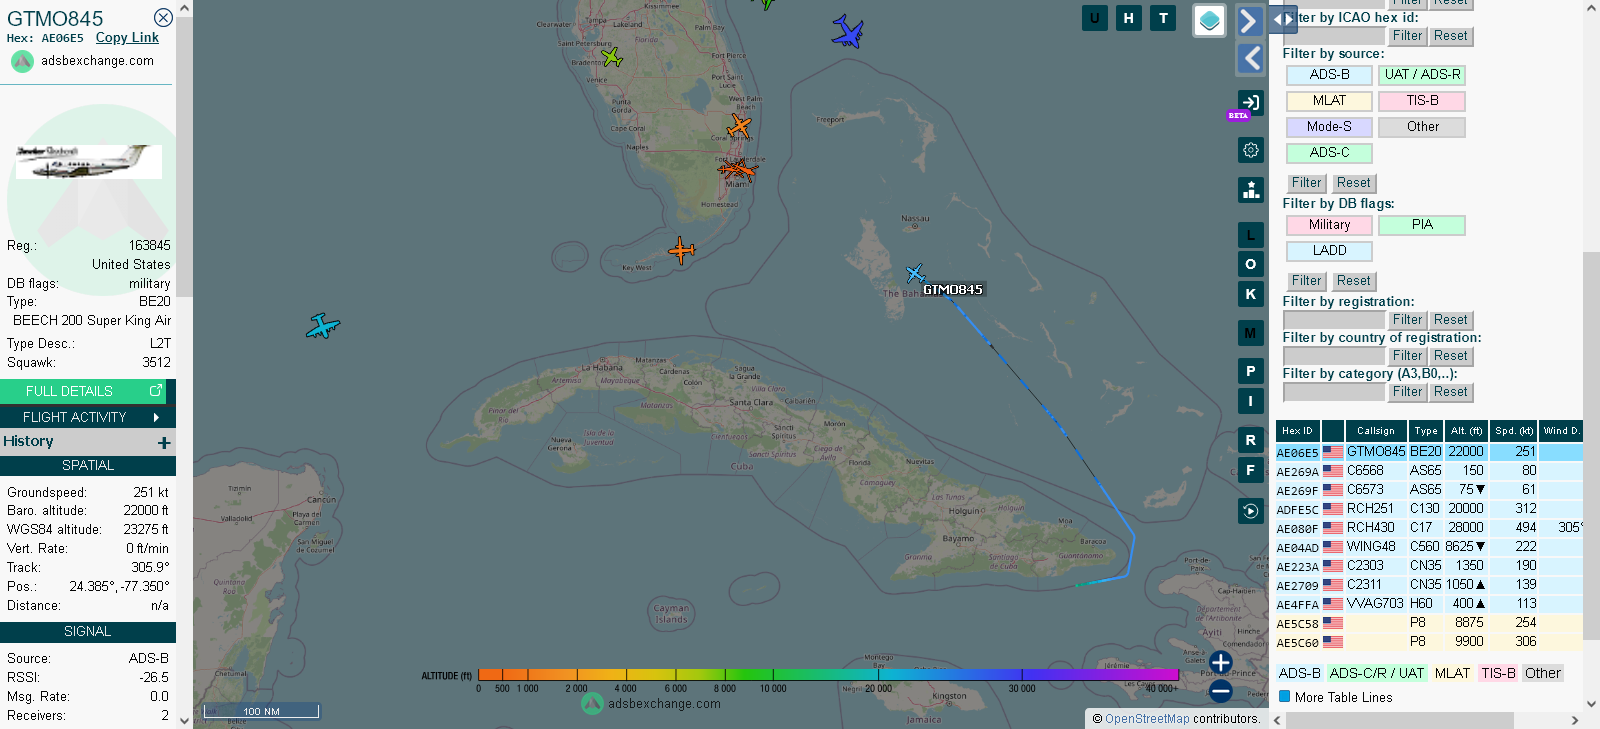Expand the FLIGHT ACTIVITY menu

click(88, 417)
